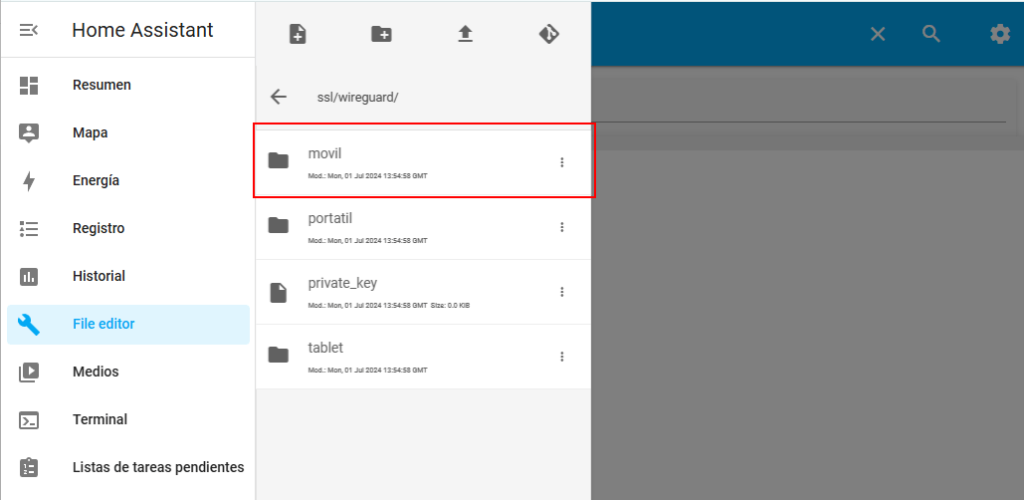Click the new file icon
Screen dimensions: 1024x500
coord(297,34)
